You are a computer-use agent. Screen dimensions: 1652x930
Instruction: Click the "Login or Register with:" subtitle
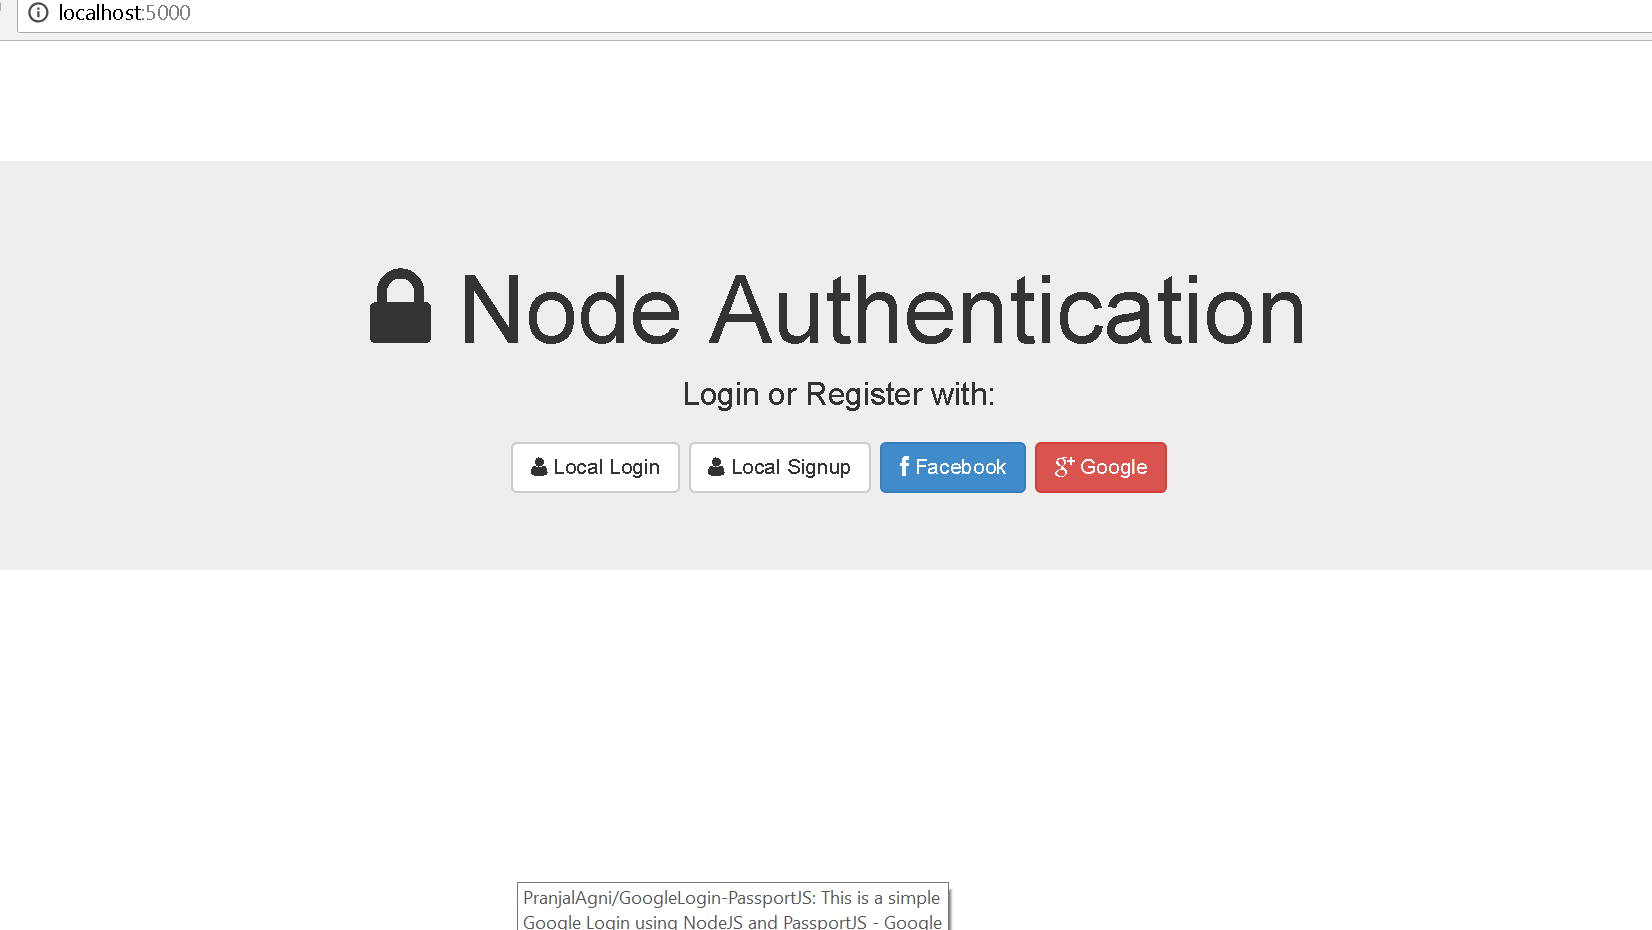[x=838, y=394]
